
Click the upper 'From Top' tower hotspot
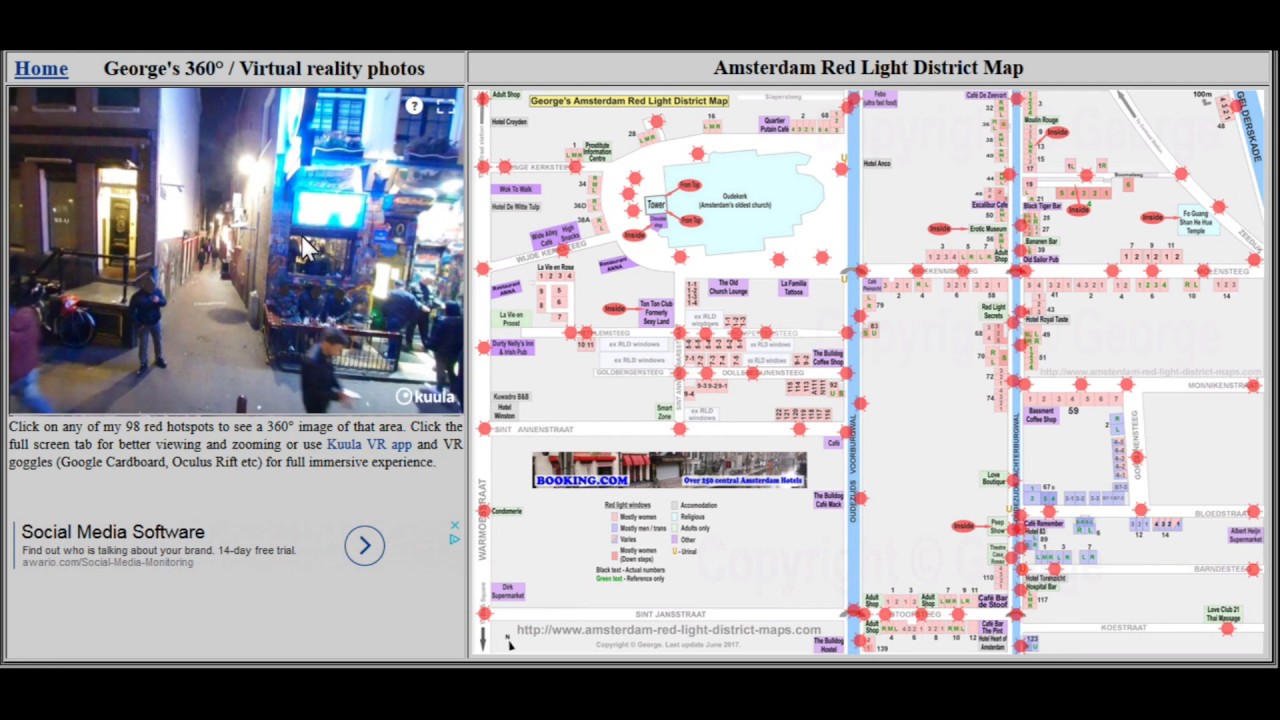(x=689, y=185)
